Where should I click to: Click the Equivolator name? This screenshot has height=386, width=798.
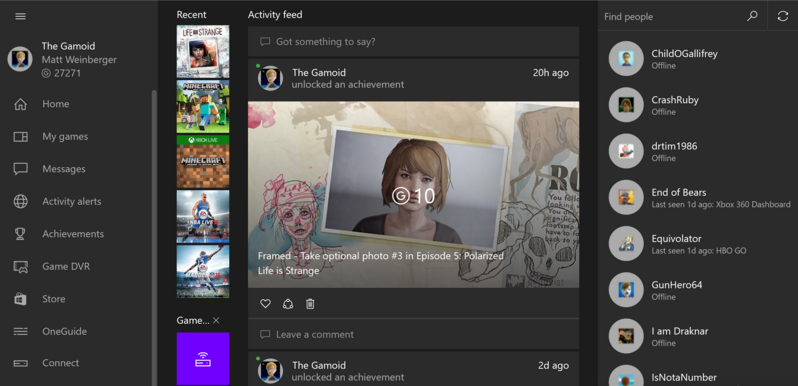(x=676, y=239)
